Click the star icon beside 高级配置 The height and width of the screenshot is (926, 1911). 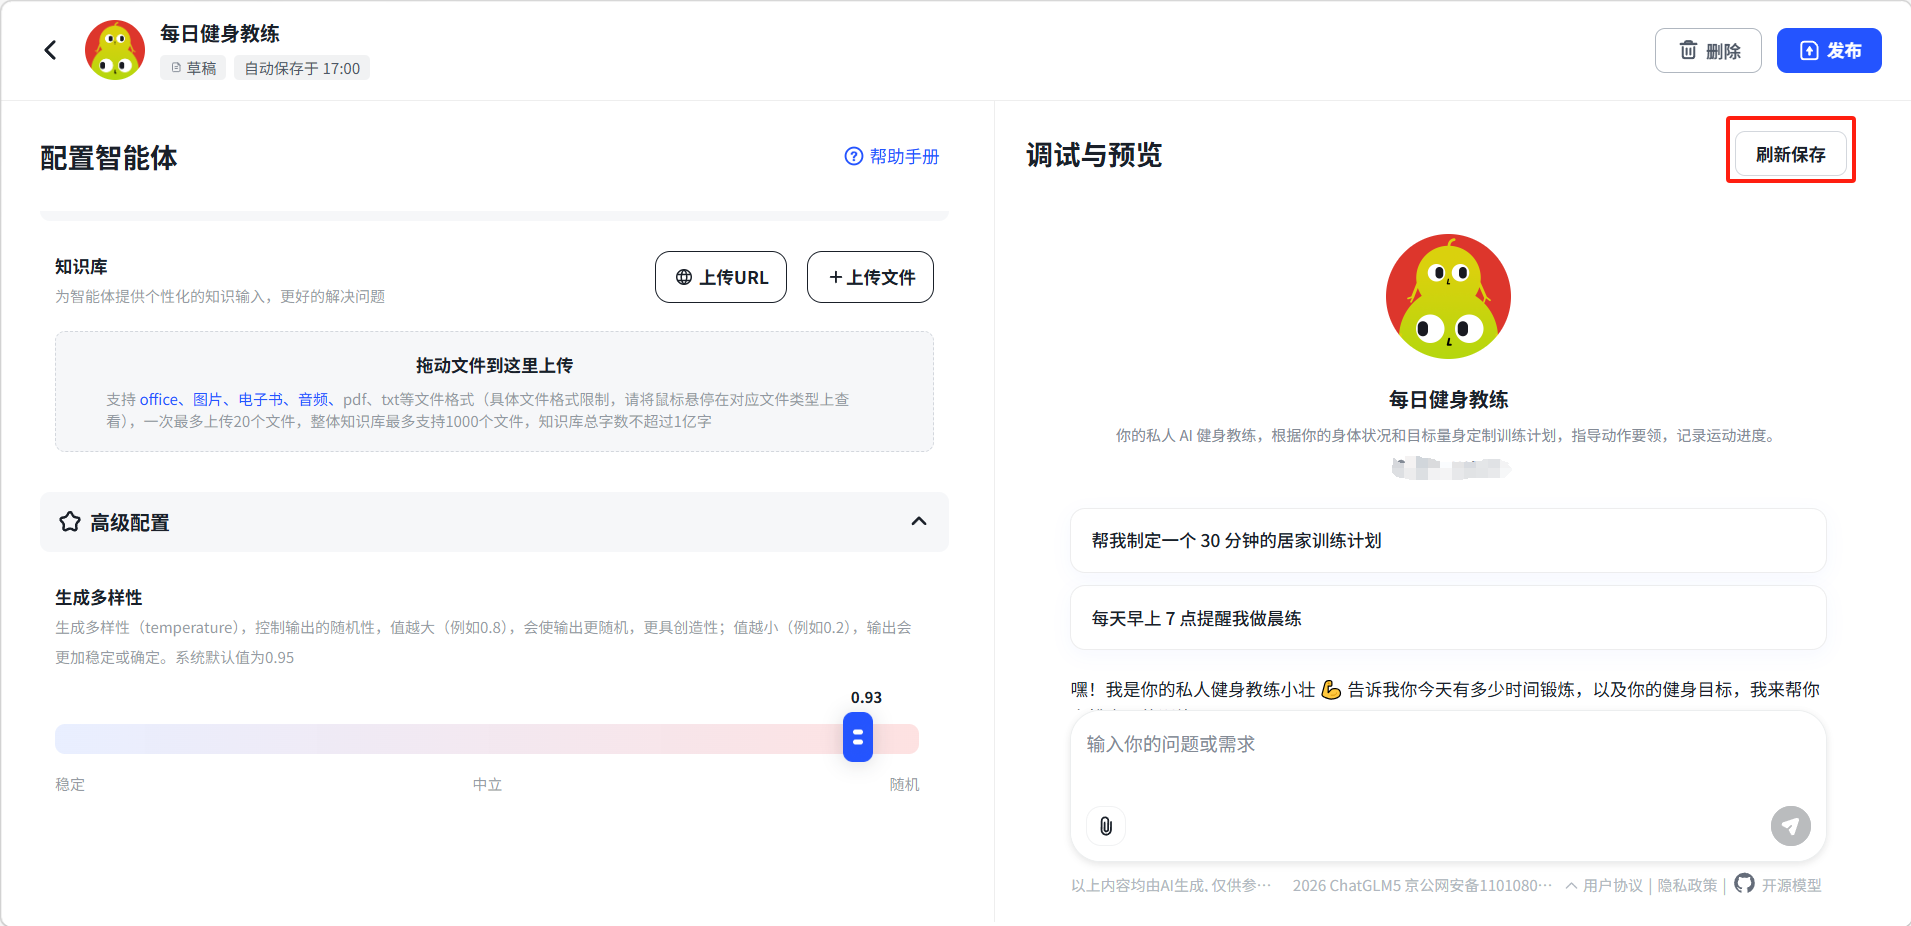[70, 522]
